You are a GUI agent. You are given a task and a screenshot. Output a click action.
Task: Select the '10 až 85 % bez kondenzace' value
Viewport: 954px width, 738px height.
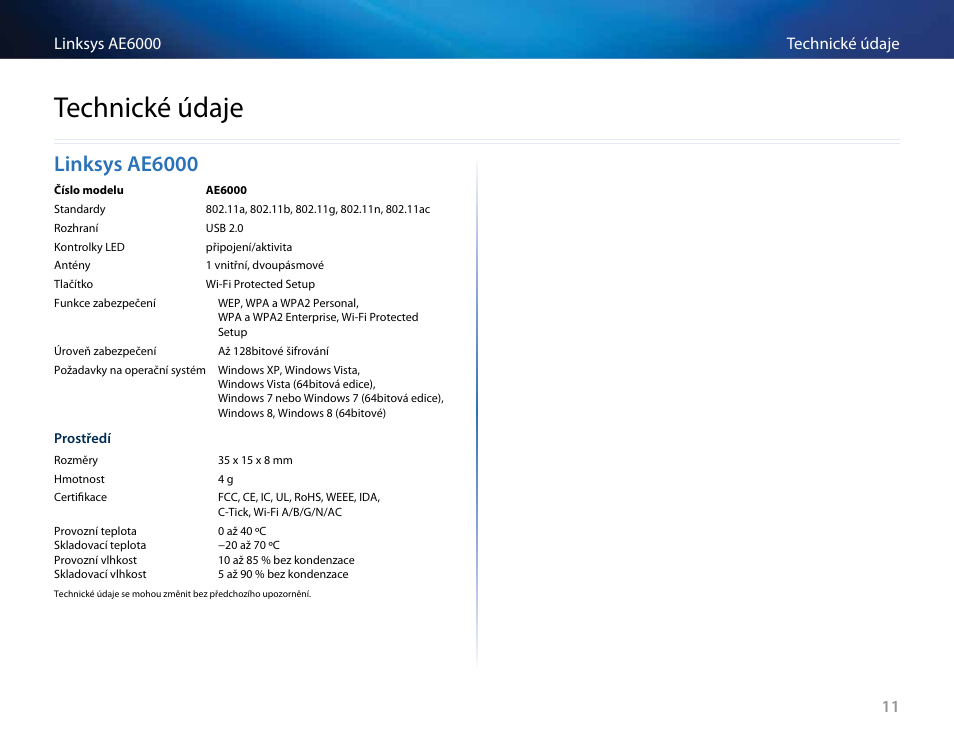click(286, 560)
